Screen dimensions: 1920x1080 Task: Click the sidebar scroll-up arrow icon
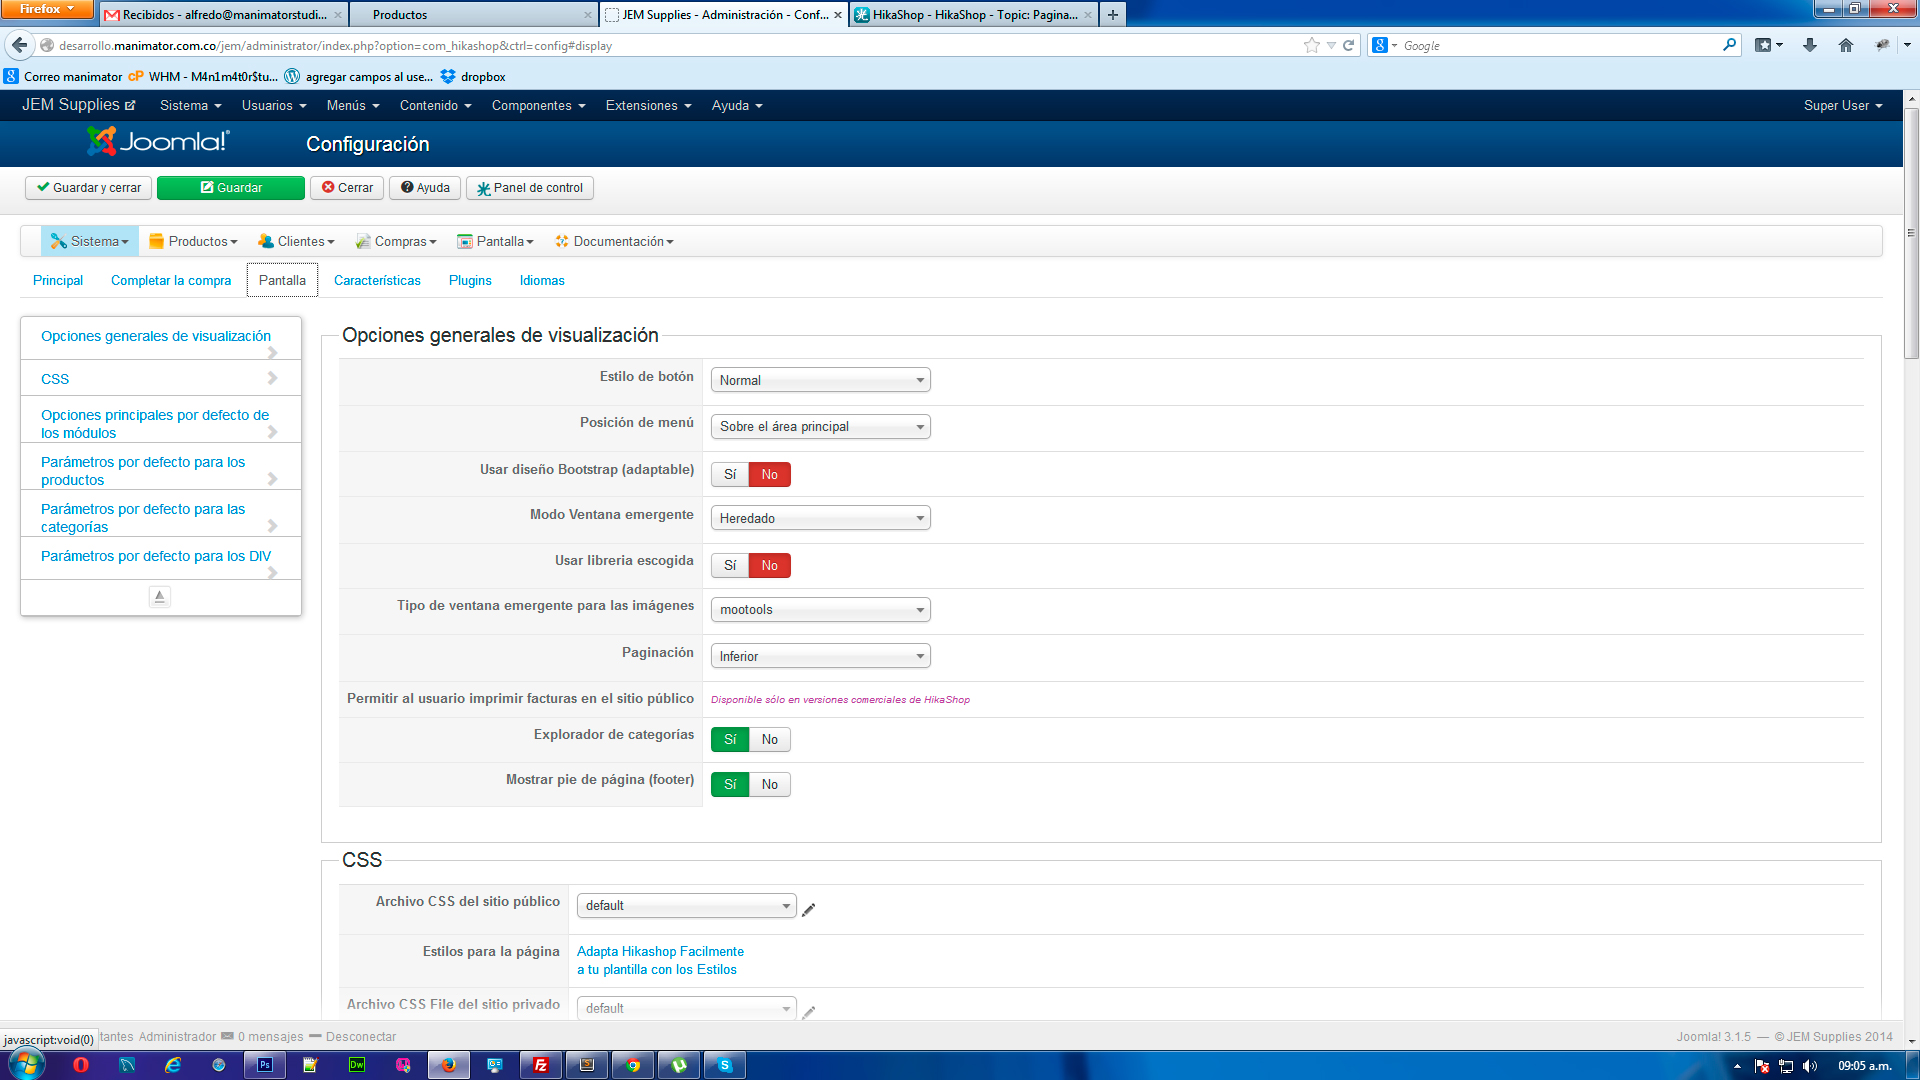point(159,597)
